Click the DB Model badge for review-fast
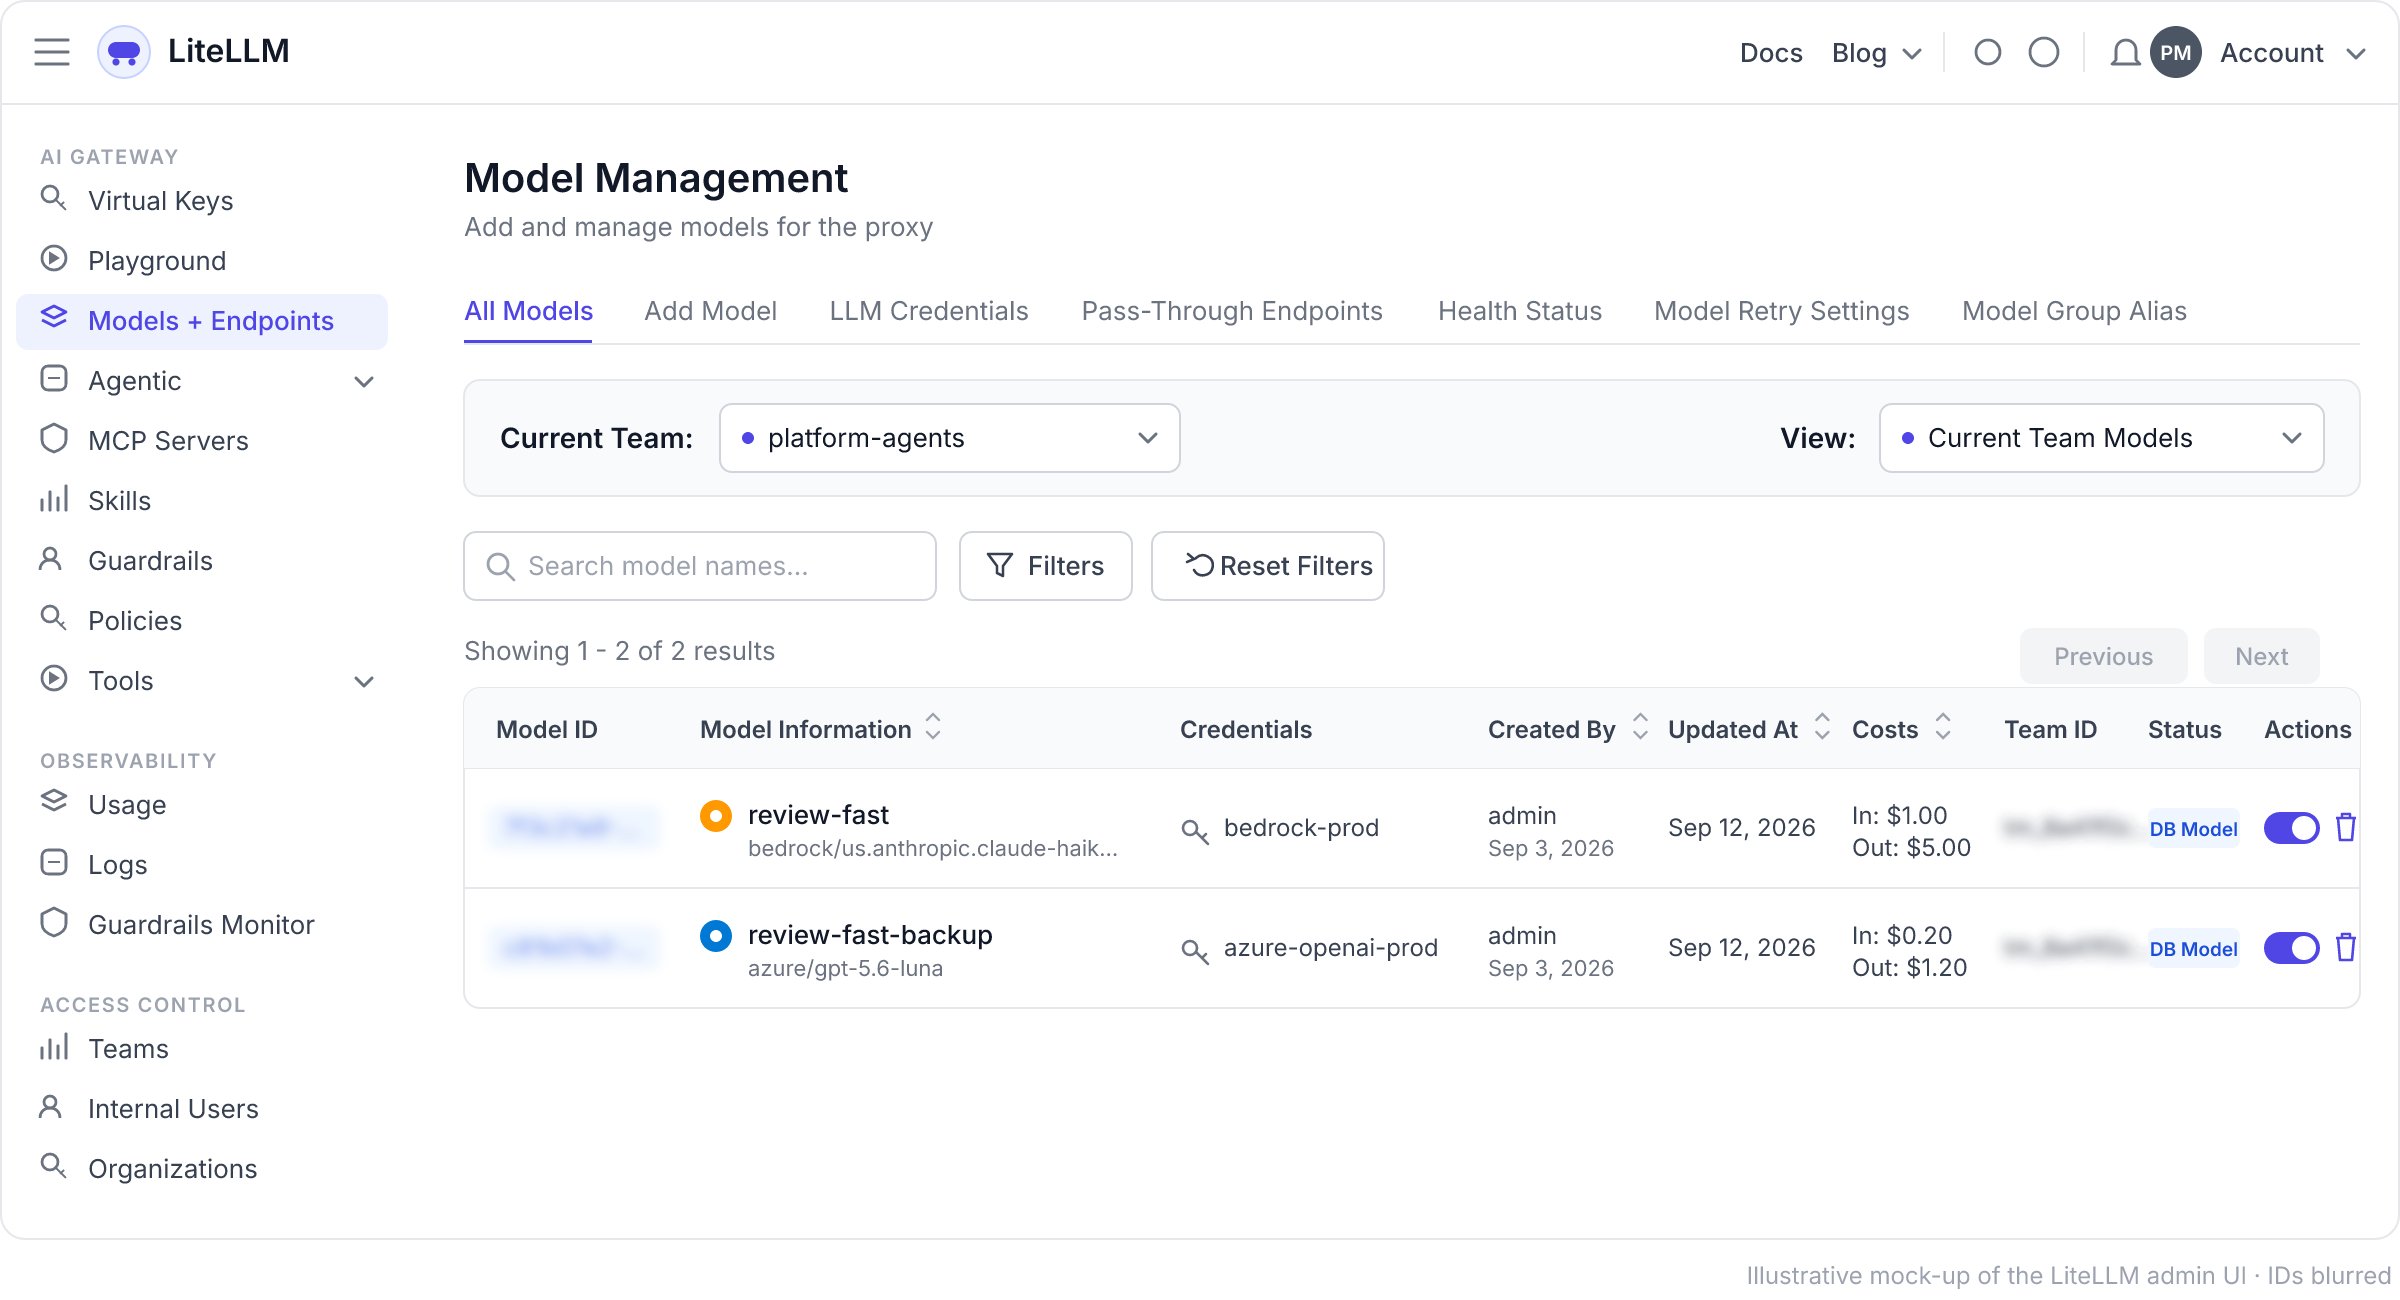 pyautogui.click(x=2193, y=828)
